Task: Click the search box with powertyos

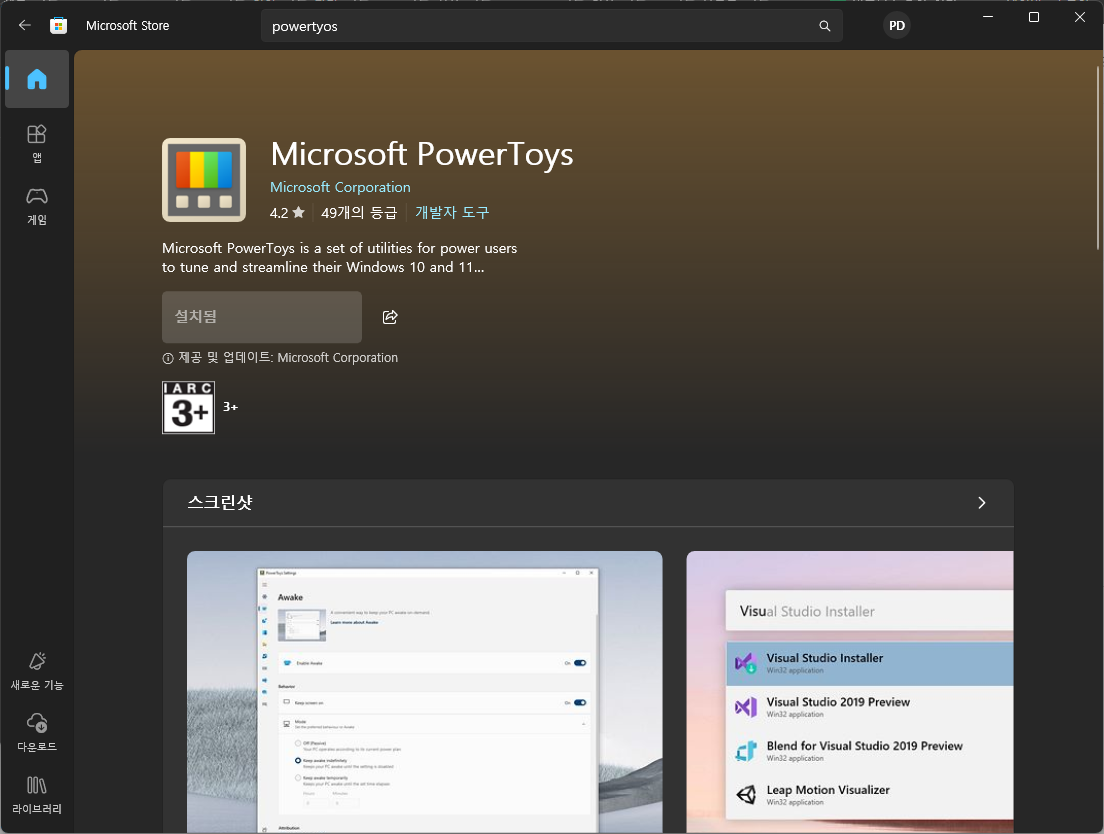Action: click(551, 26)
